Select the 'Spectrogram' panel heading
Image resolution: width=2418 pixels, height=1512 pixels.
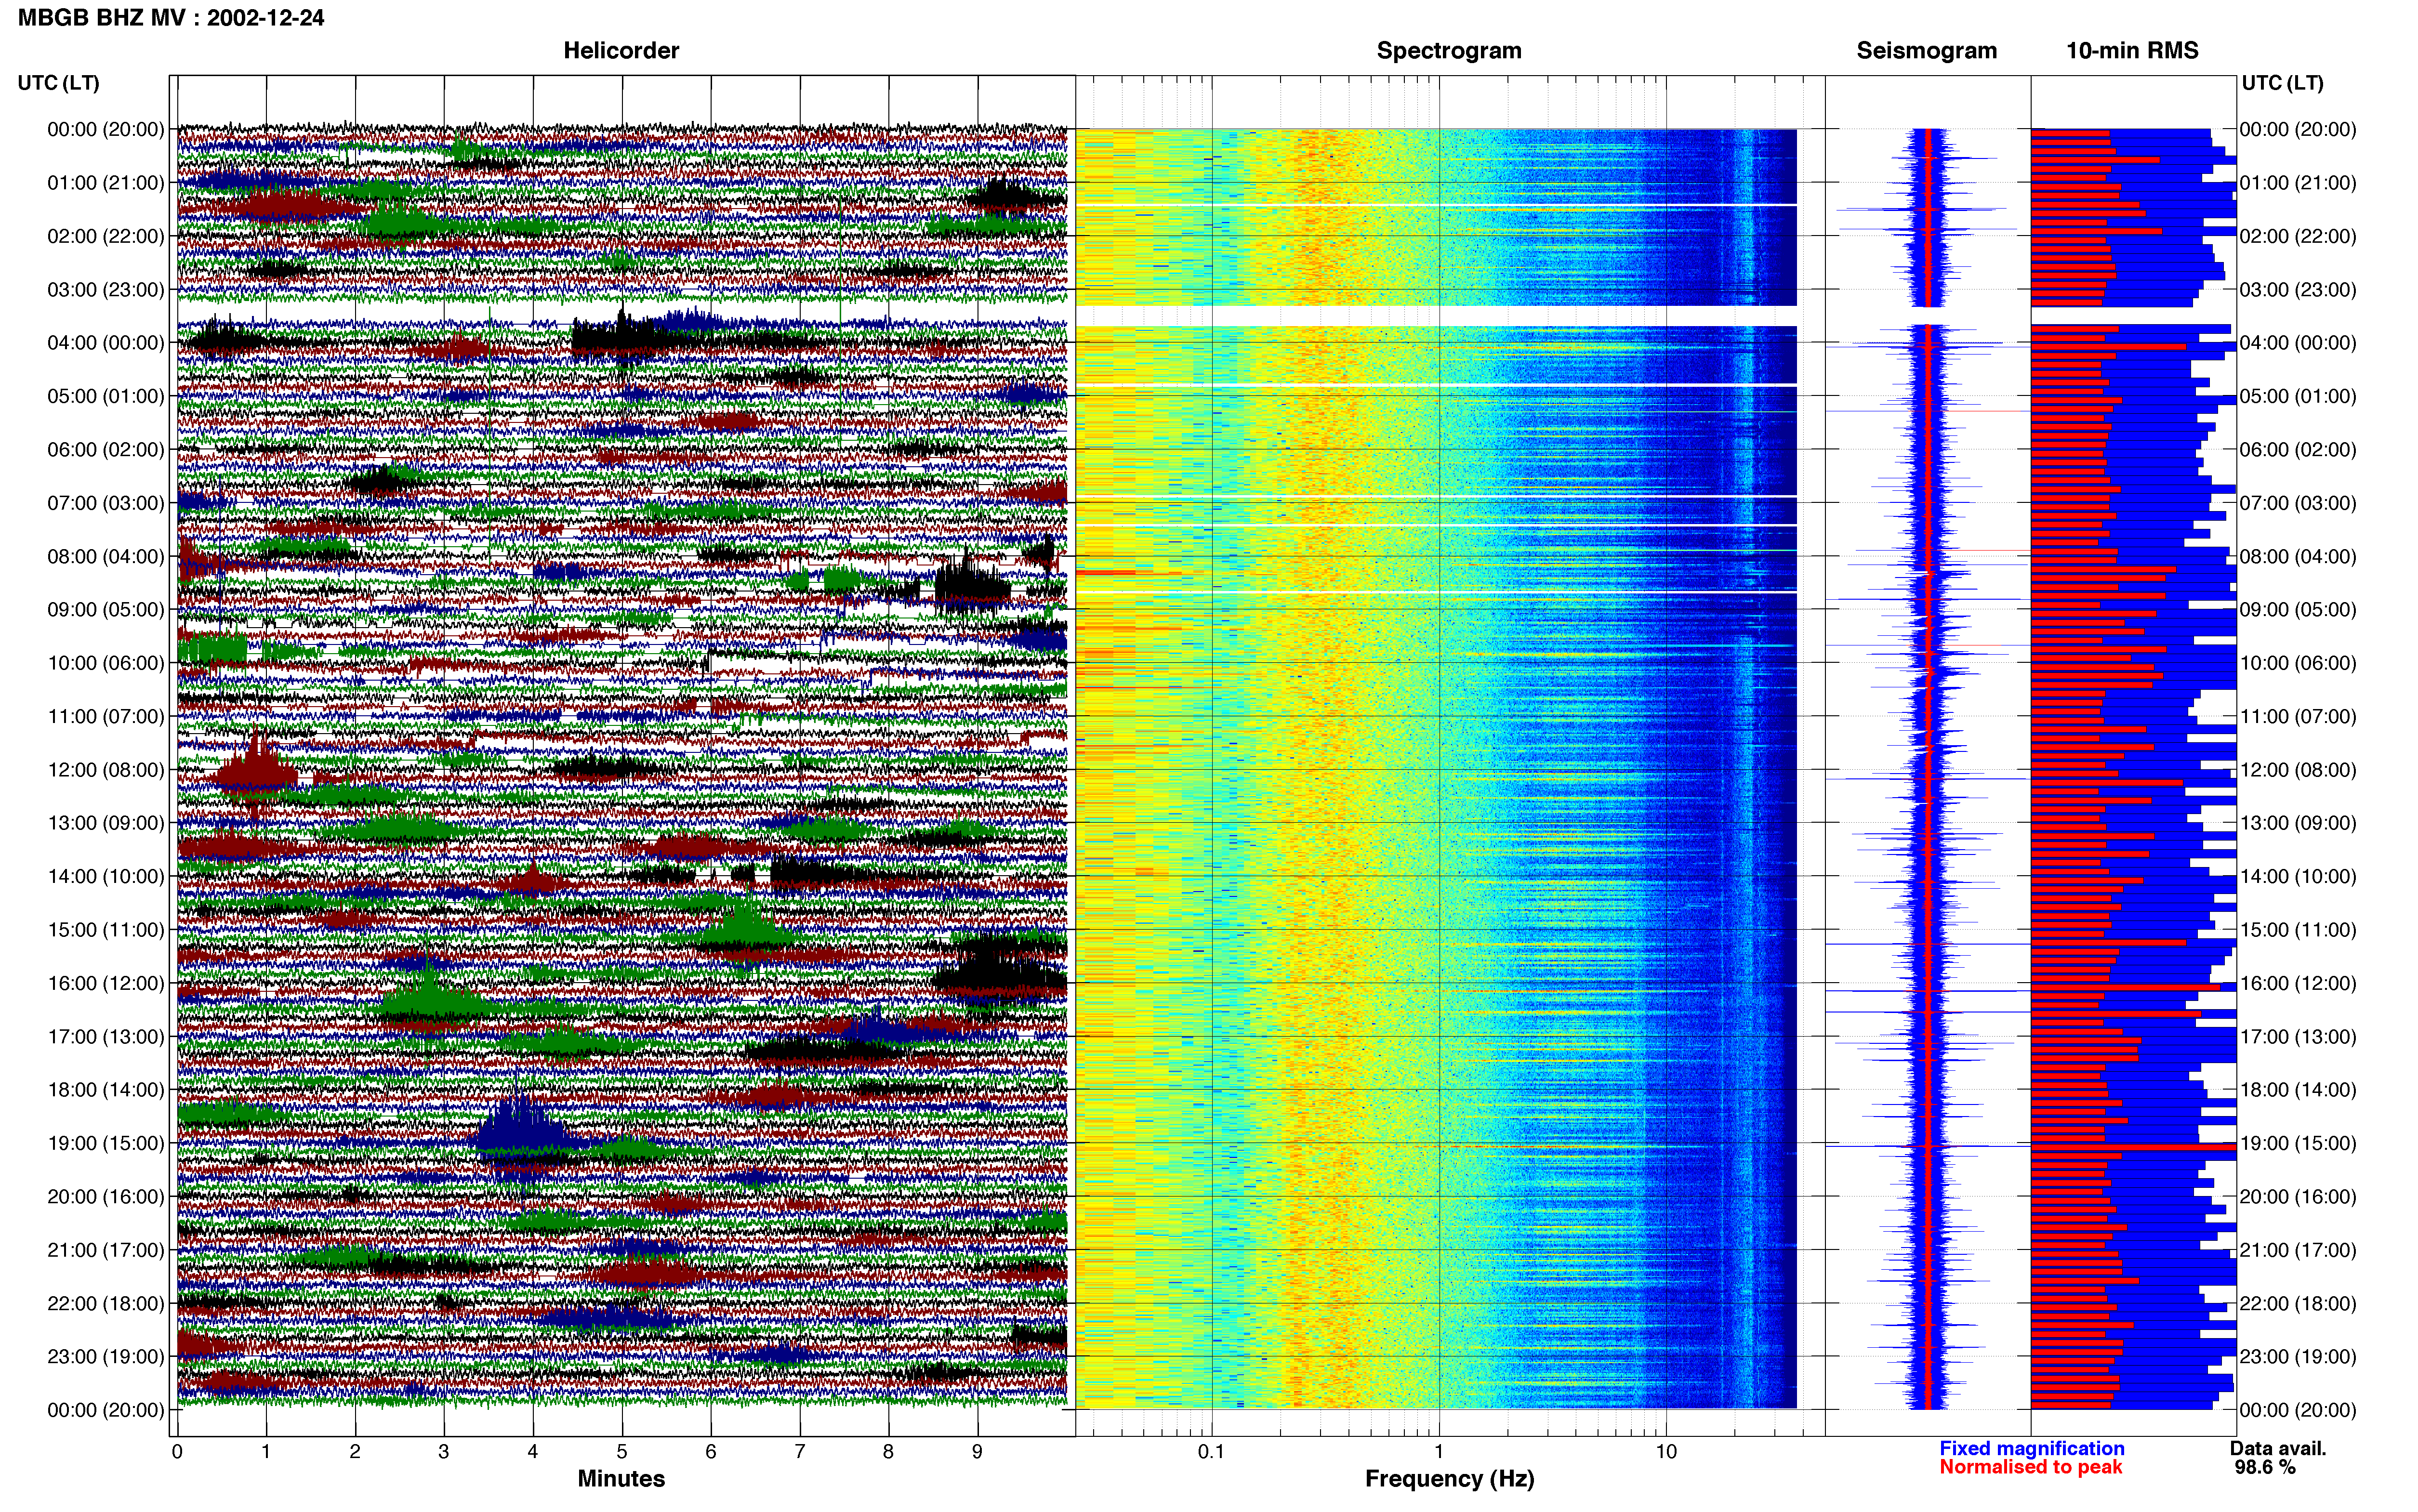click(1449, 50)
